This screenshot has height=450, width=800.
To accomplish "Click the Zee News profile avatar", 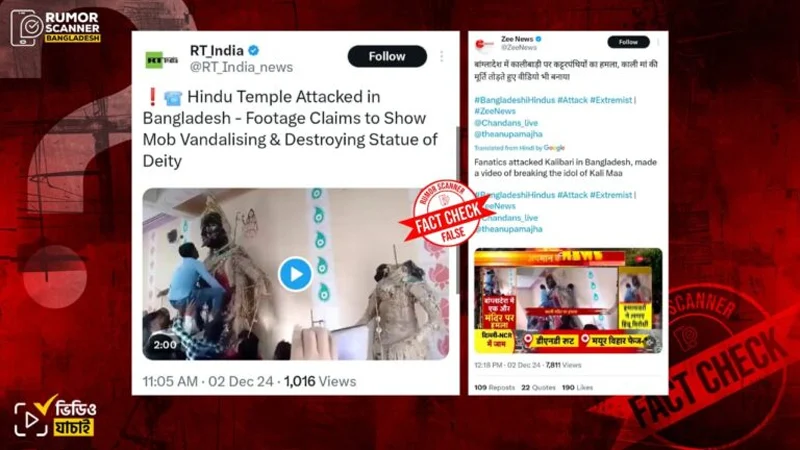I will [484, 44].
